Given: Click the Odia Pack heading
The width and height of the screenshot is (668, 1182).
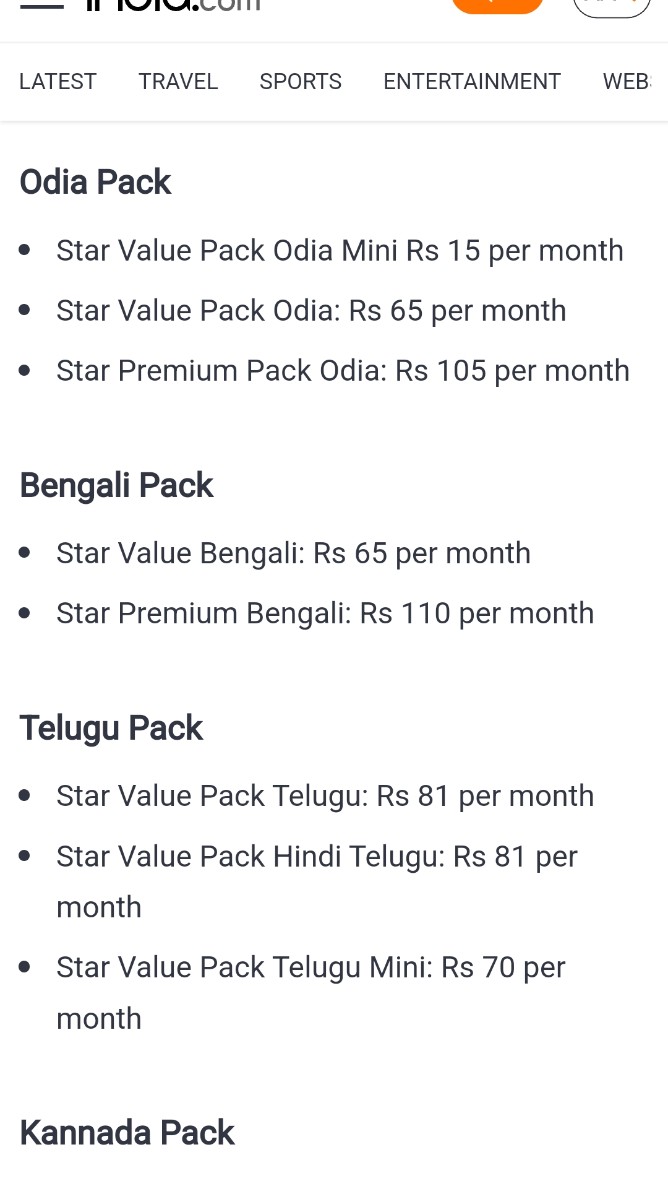Looking at the screenshot, I should [96, 182].
